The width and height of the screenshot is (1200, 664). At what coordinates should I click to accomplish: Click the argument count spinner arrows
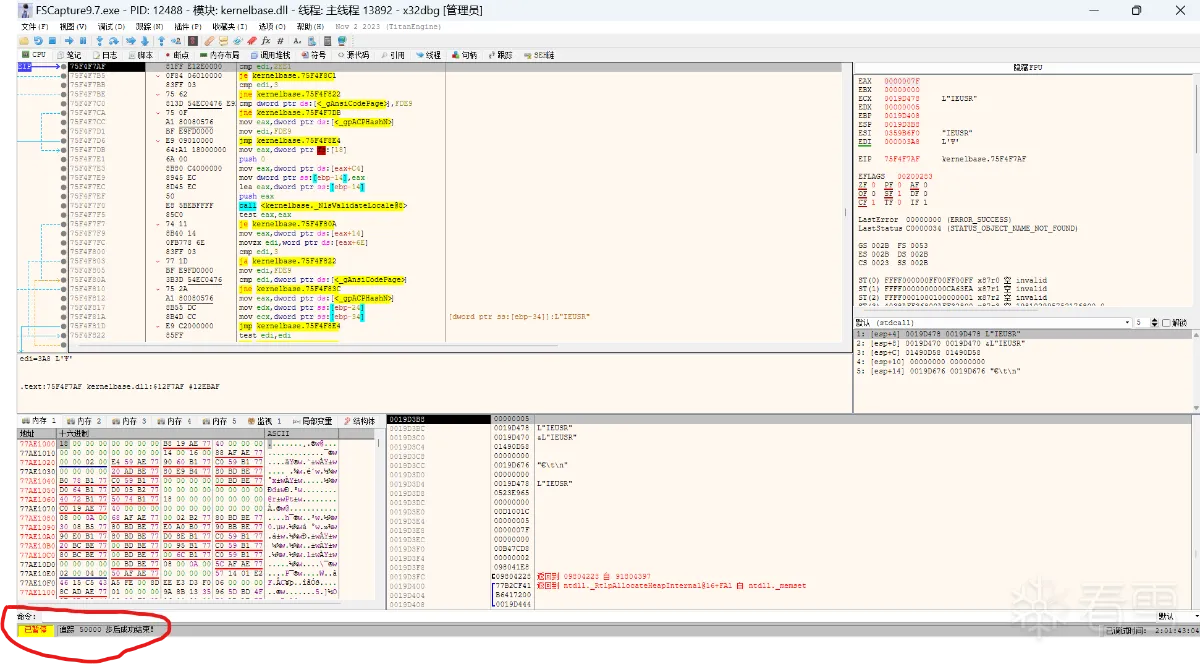1154,323
